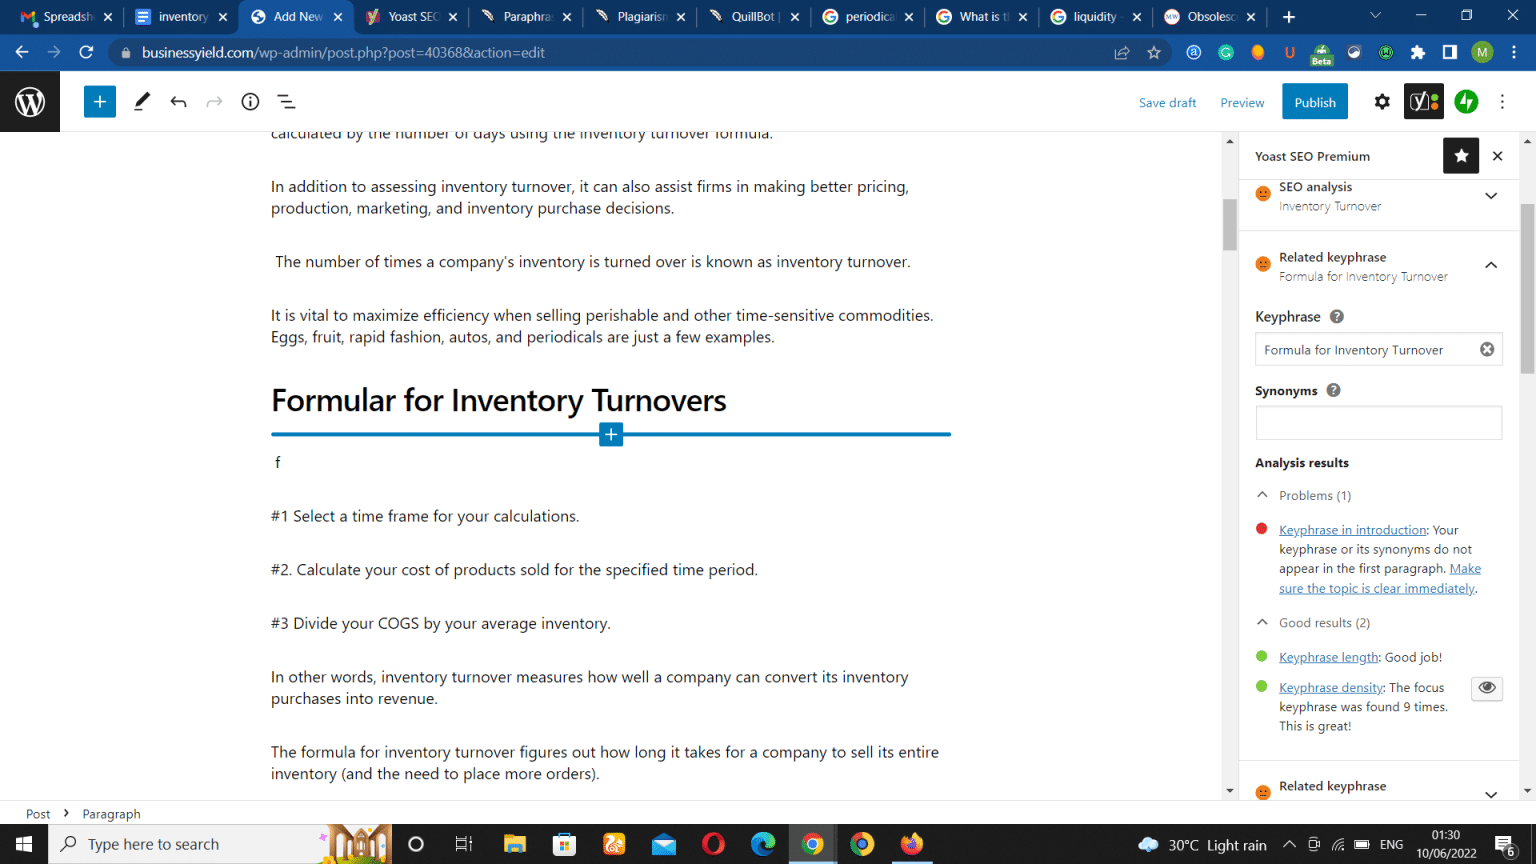Collapse the Formula for Inventory Turnover keyphrase section

pyautogui.click(x=1491, y=266)
